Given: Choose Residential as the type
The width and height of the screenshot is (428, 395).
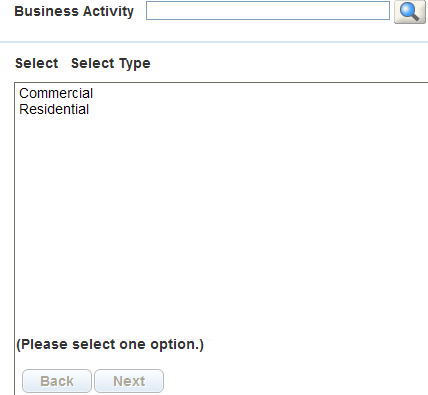Looking at the screenshot, I should [x=54, y=109].
